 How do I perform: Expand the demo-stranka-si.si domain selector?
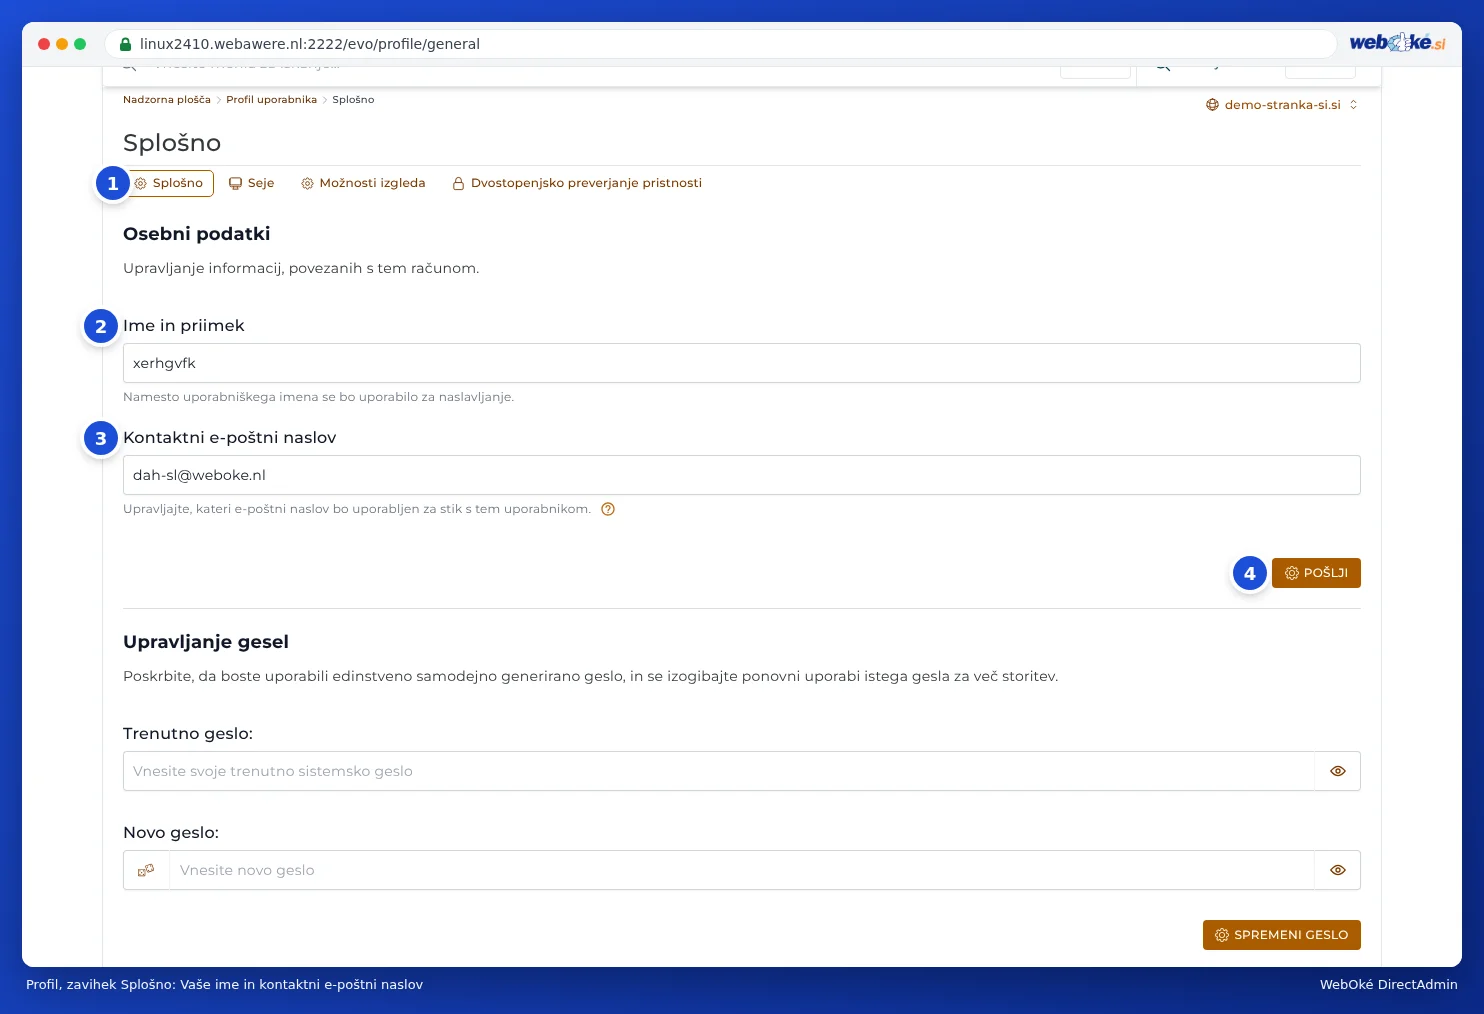click(1282, 105)
